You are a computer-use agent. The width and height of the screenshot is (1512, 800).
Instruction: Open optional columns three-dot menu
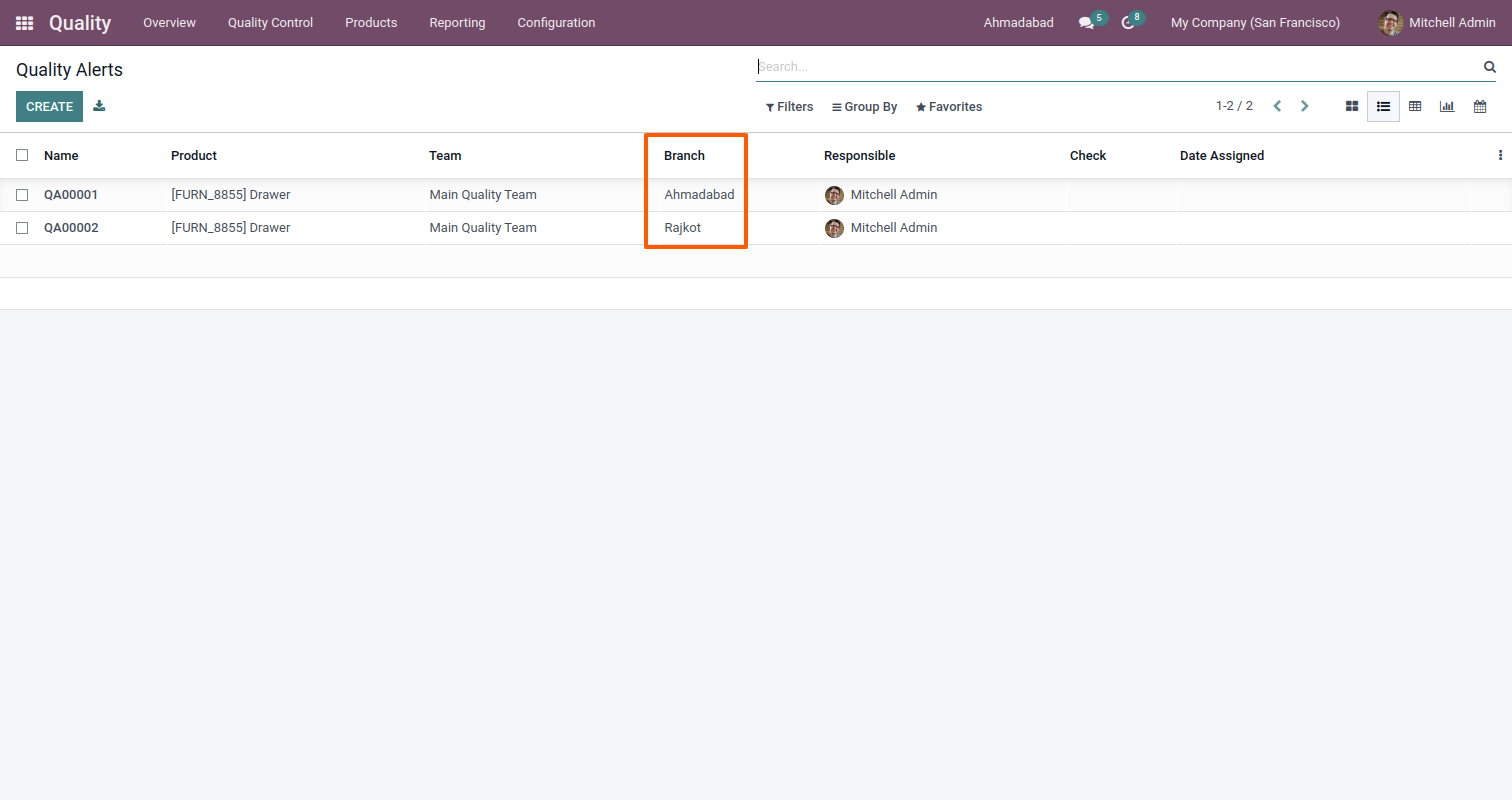click(x=1500, y=155)
